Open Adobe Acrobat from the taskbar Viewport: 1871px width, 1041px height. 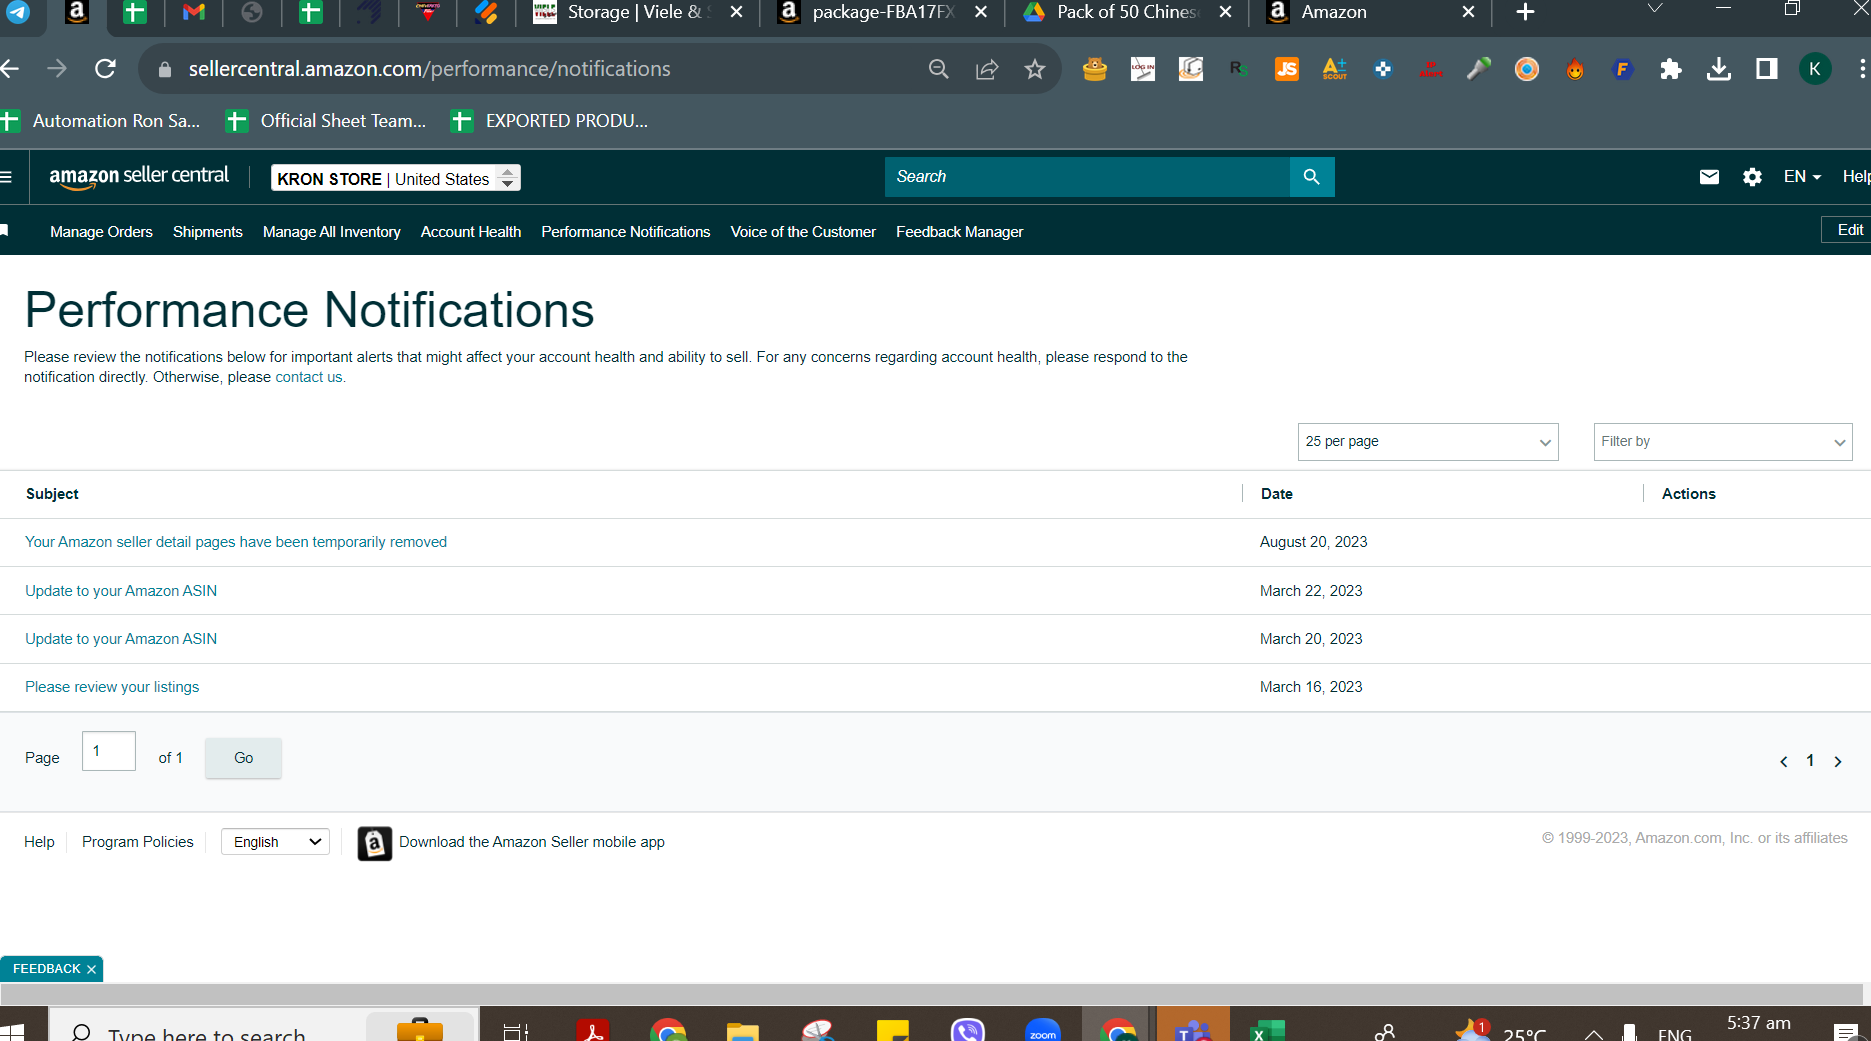pyautogui.click(x=593, y=1030)
